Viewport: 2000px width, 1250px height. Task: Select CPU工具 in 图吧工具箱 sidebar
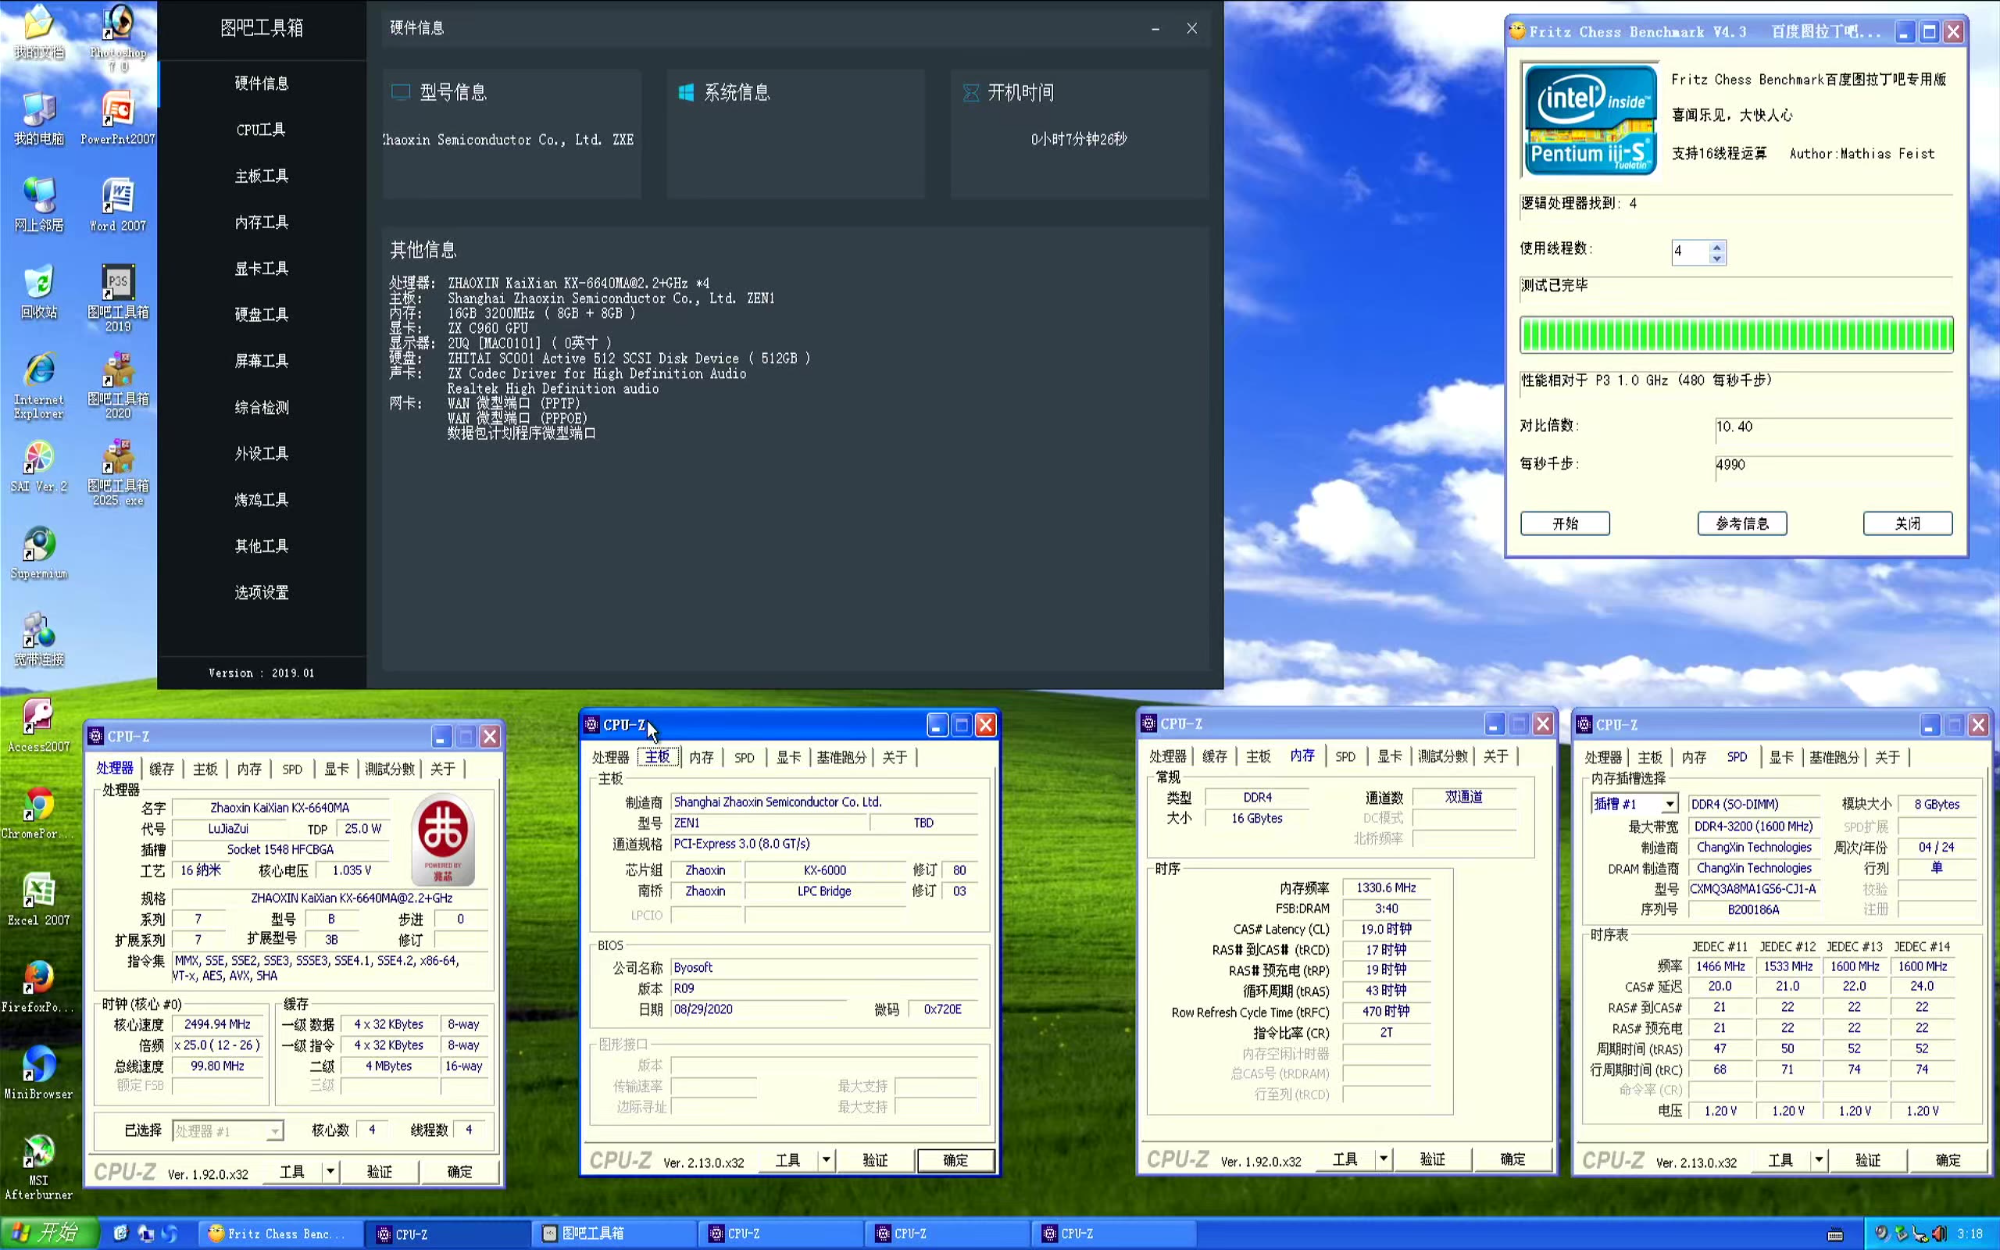pos(261,130)
